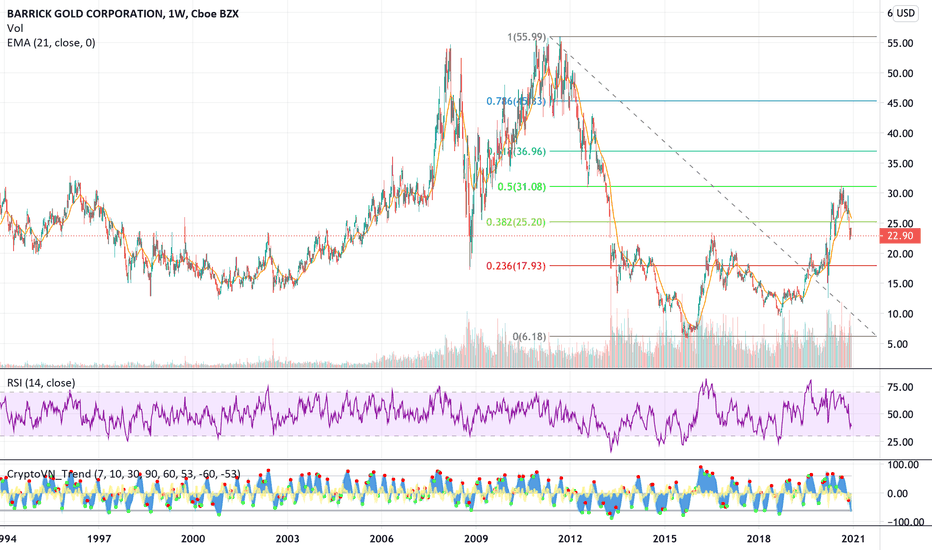Click the 5.00 price axis label
Image resolution: width=932 pixels, height=550 pixels.
pyautogui.click(x=900, y=344)
